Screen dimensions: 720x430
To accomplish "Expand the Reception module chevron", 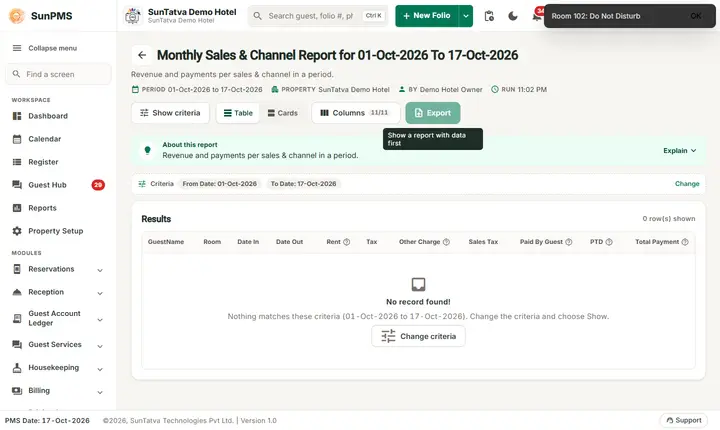I will click(x=100, y=293).
